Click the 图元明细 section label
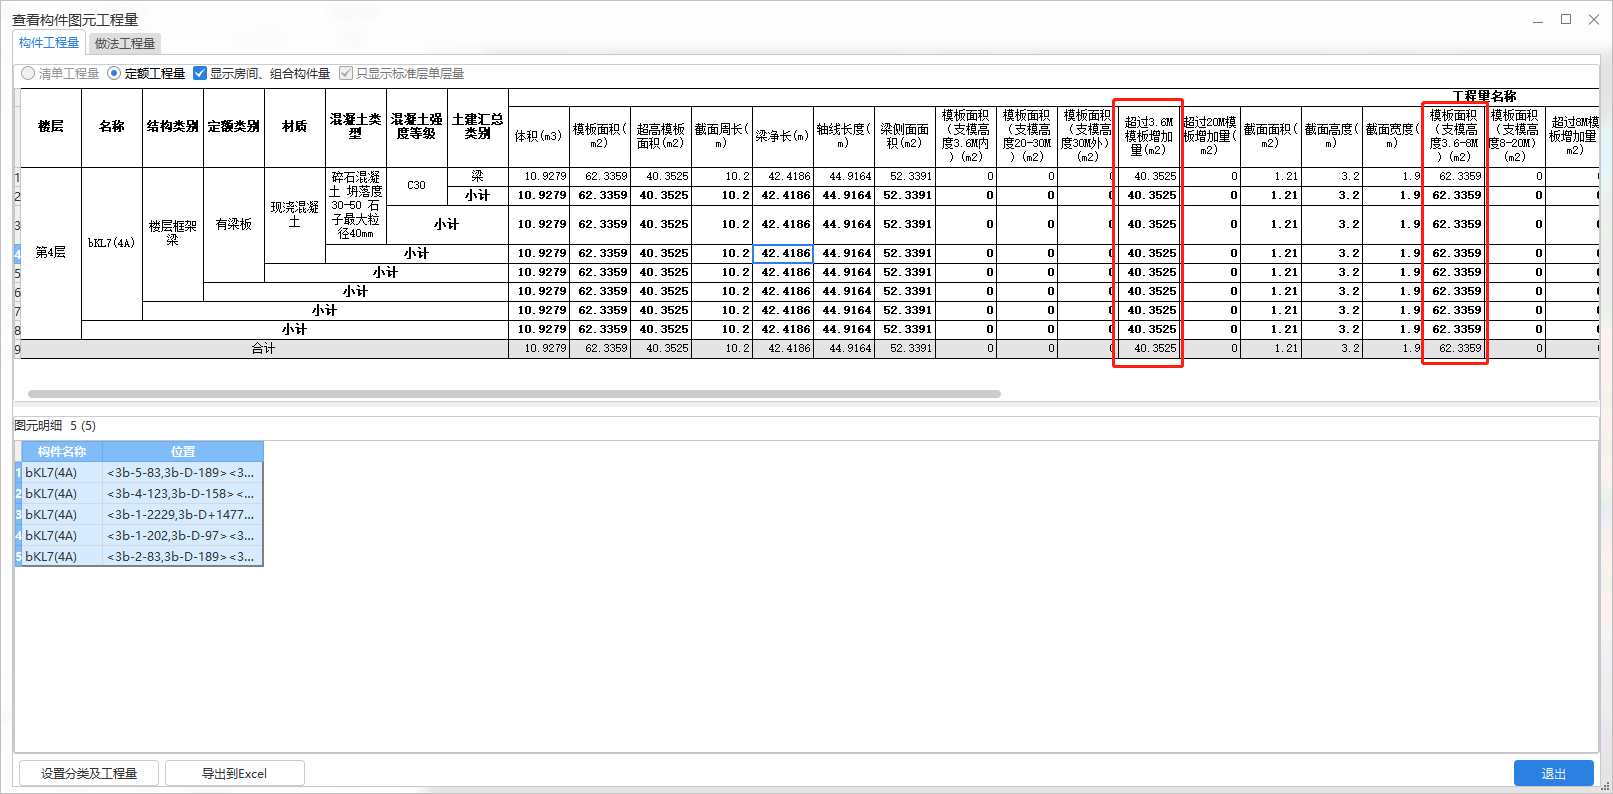 [38, 426]
